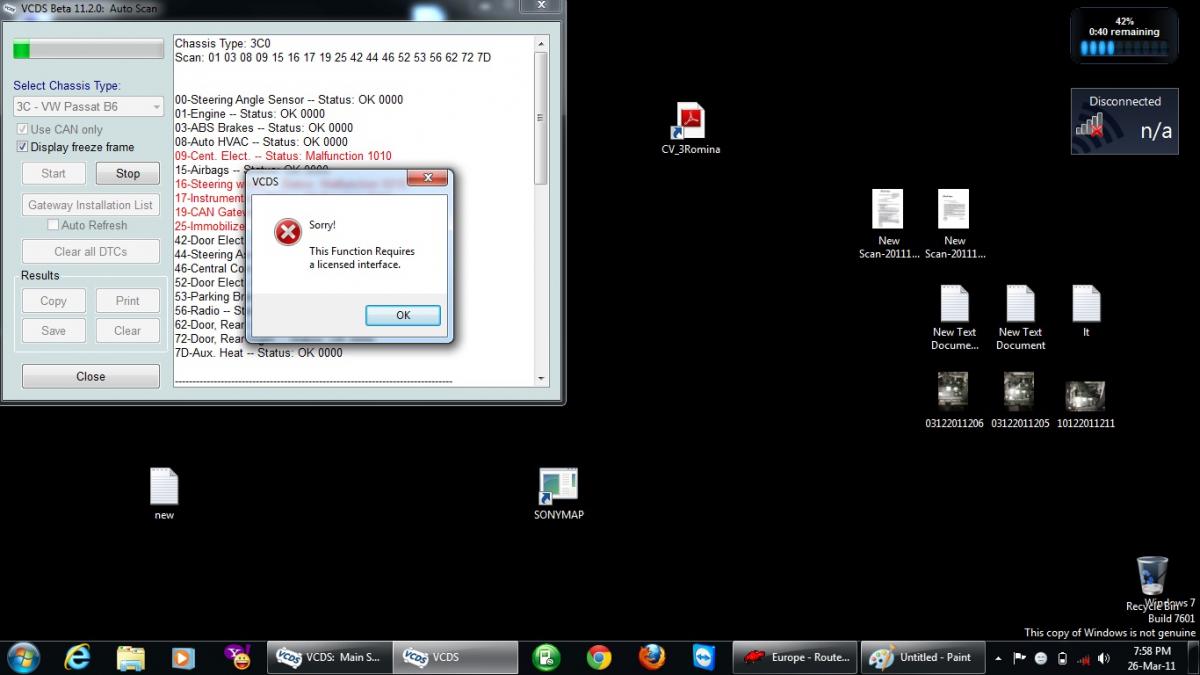Print the Auto Scan results

(x=128, y=300)
